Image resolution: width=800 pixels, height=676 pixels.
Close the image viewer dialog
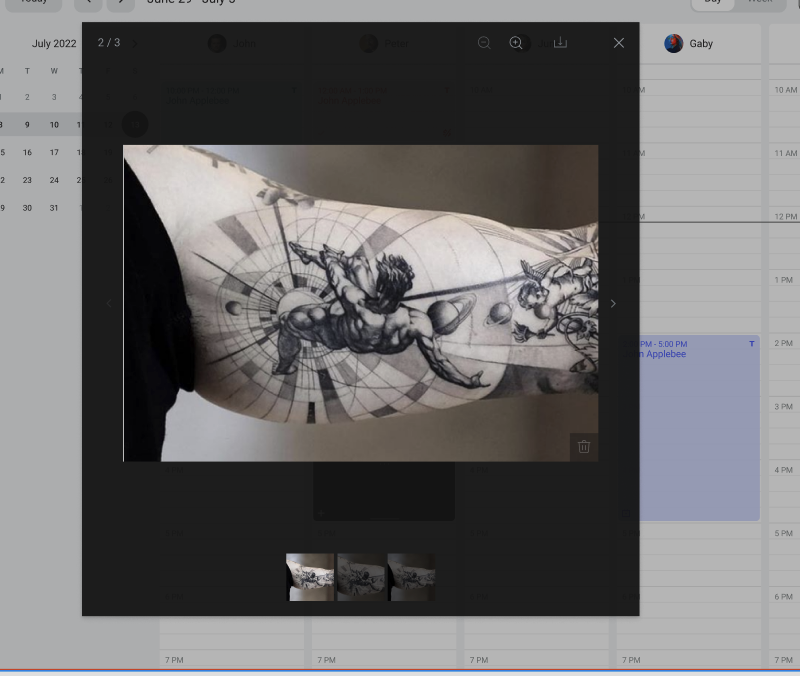pos(619,43)
